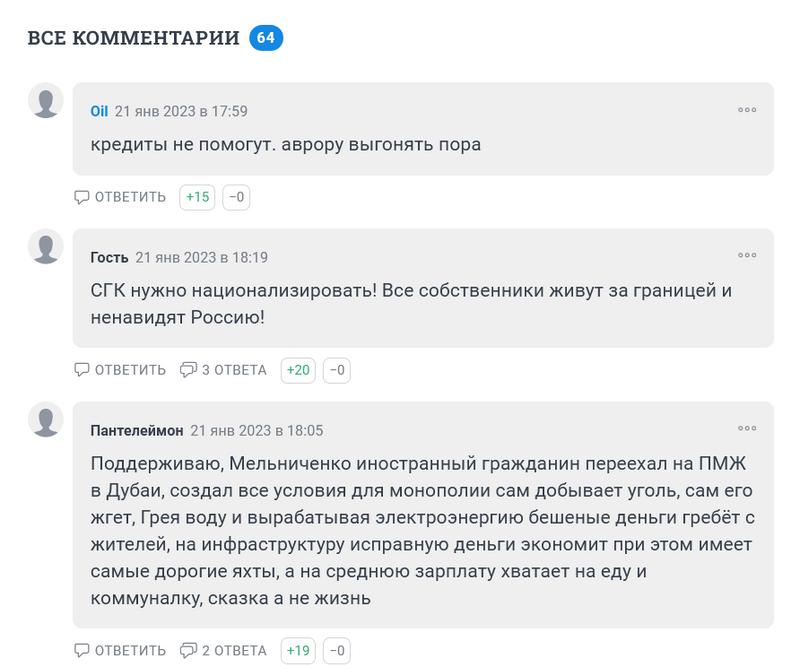Click the 64 comments count badge
This screenshot has height=665, width=800.
click(266, 38)
